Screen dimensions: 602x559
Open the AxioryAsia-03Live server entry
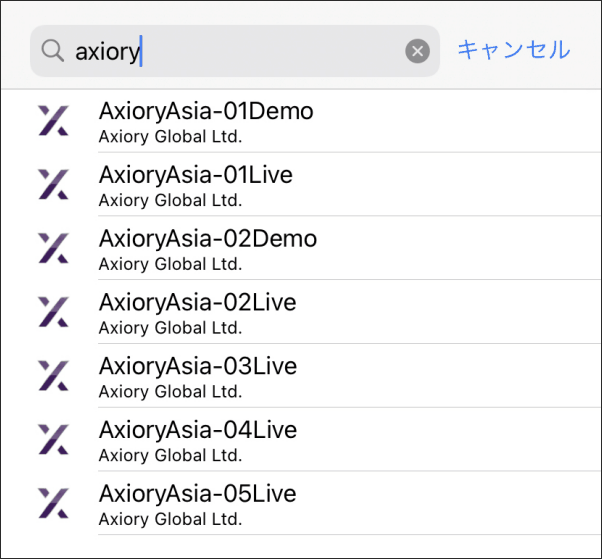click(x=198, y=367)
